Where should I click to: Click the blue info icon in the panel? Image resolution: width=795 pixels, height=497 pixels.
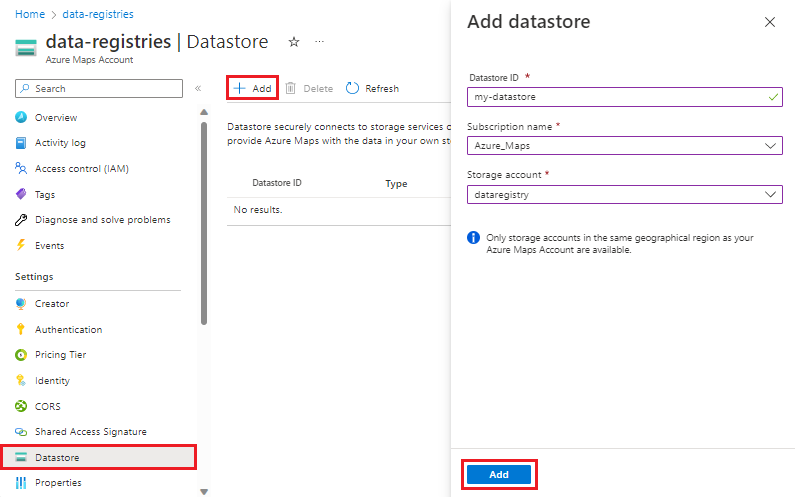click(473, 237)
